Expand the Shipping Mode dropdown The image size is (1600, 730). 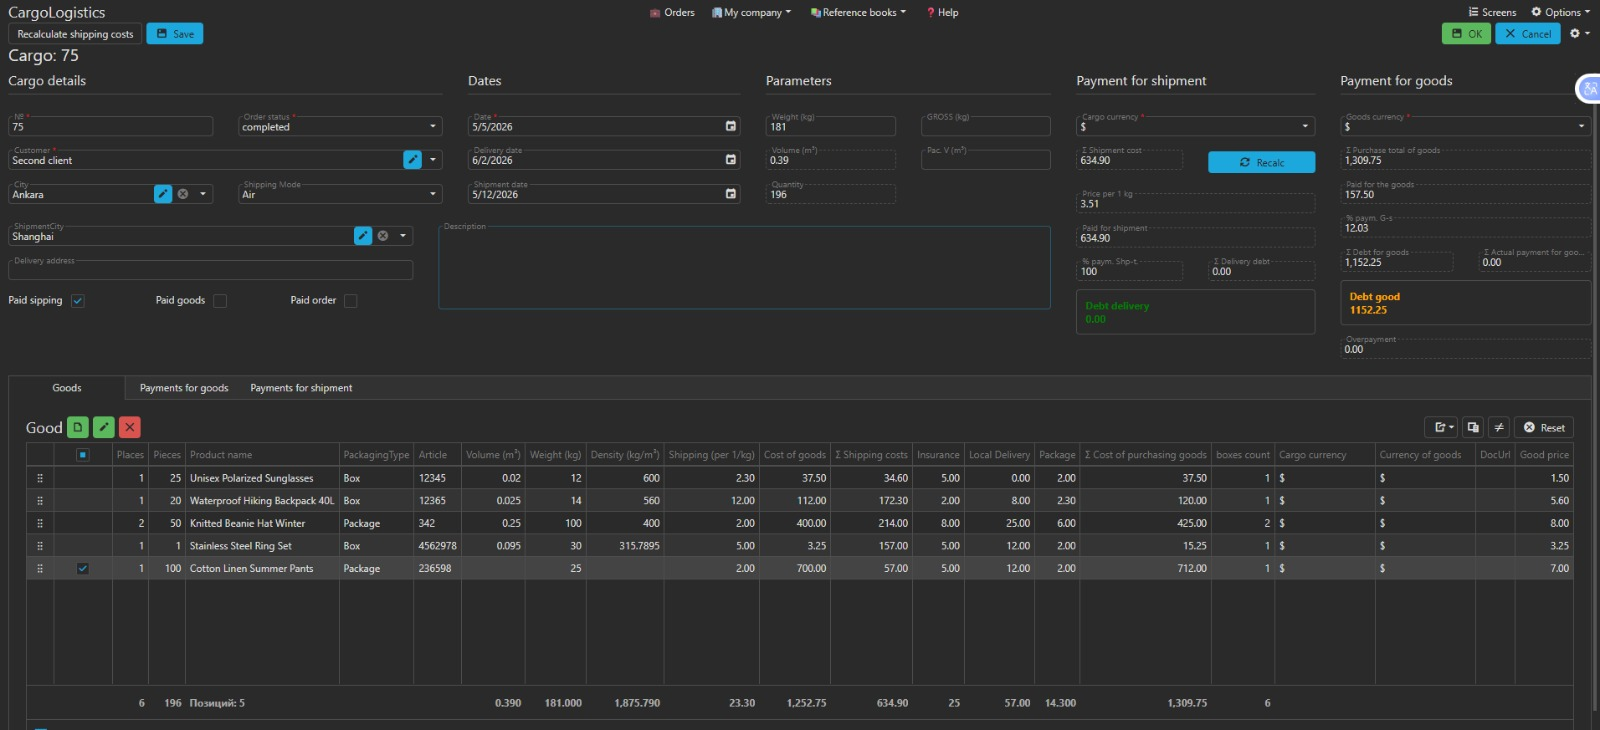point(433,194)
